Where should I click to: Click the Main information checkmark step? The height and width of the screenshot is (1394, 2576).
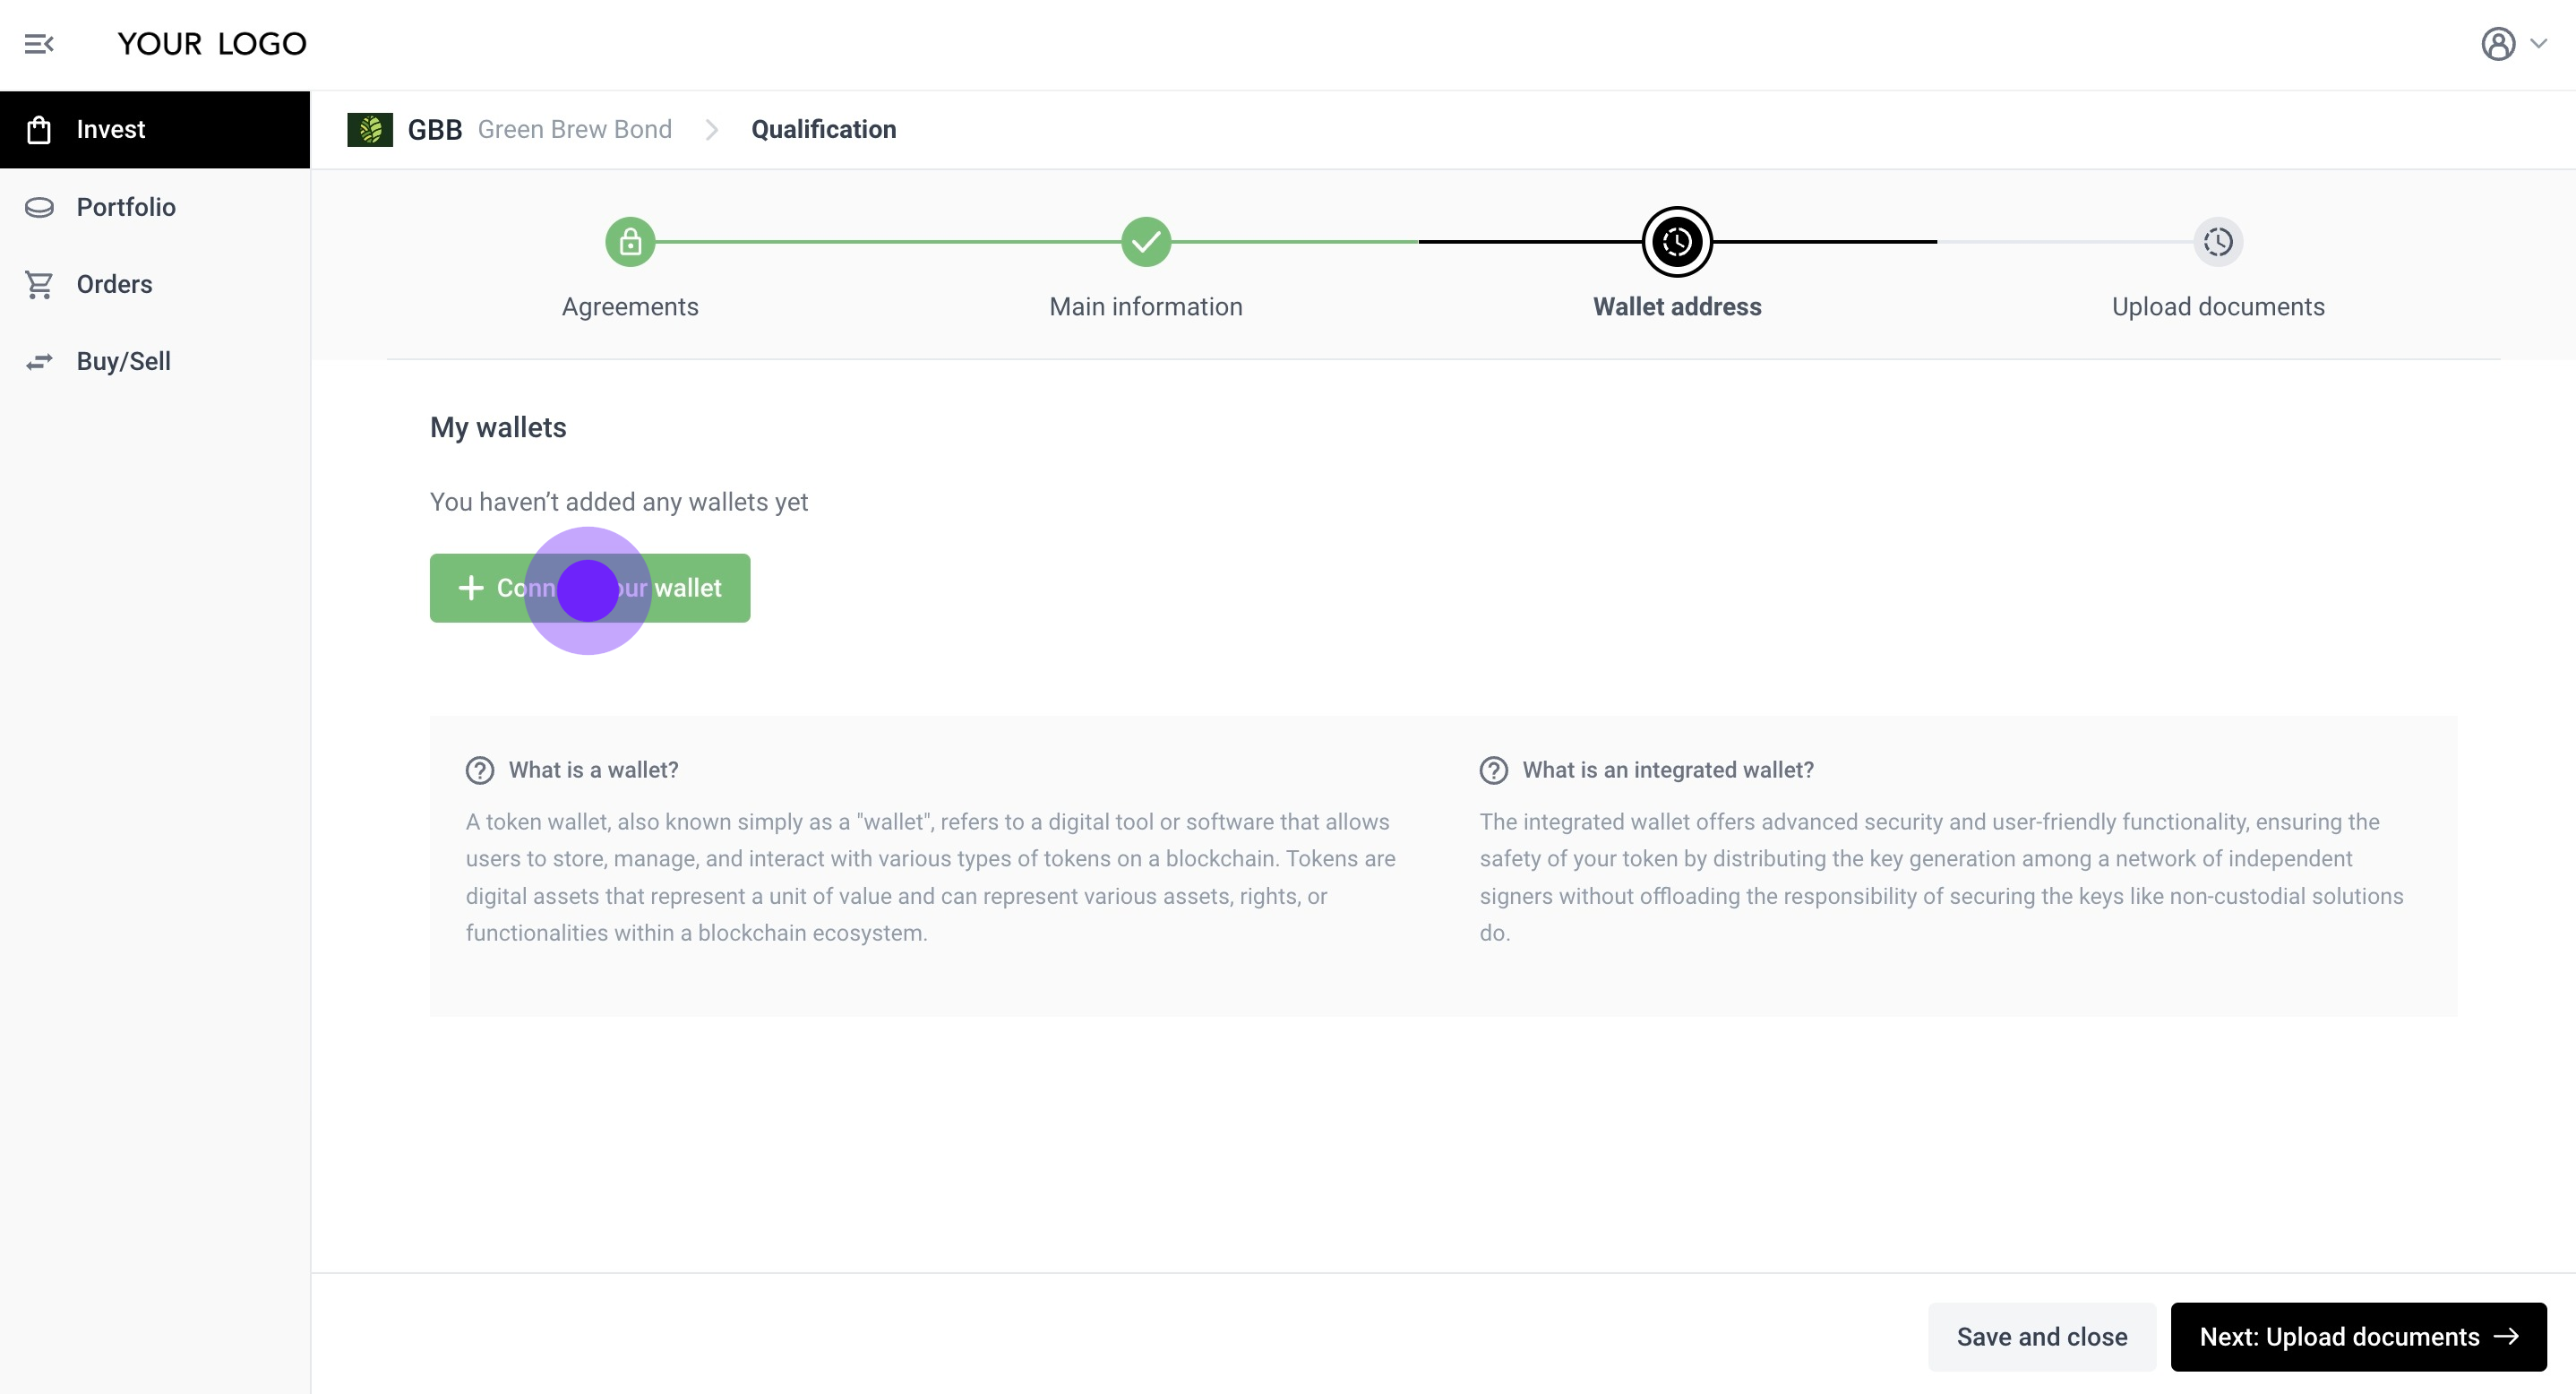1146,242
